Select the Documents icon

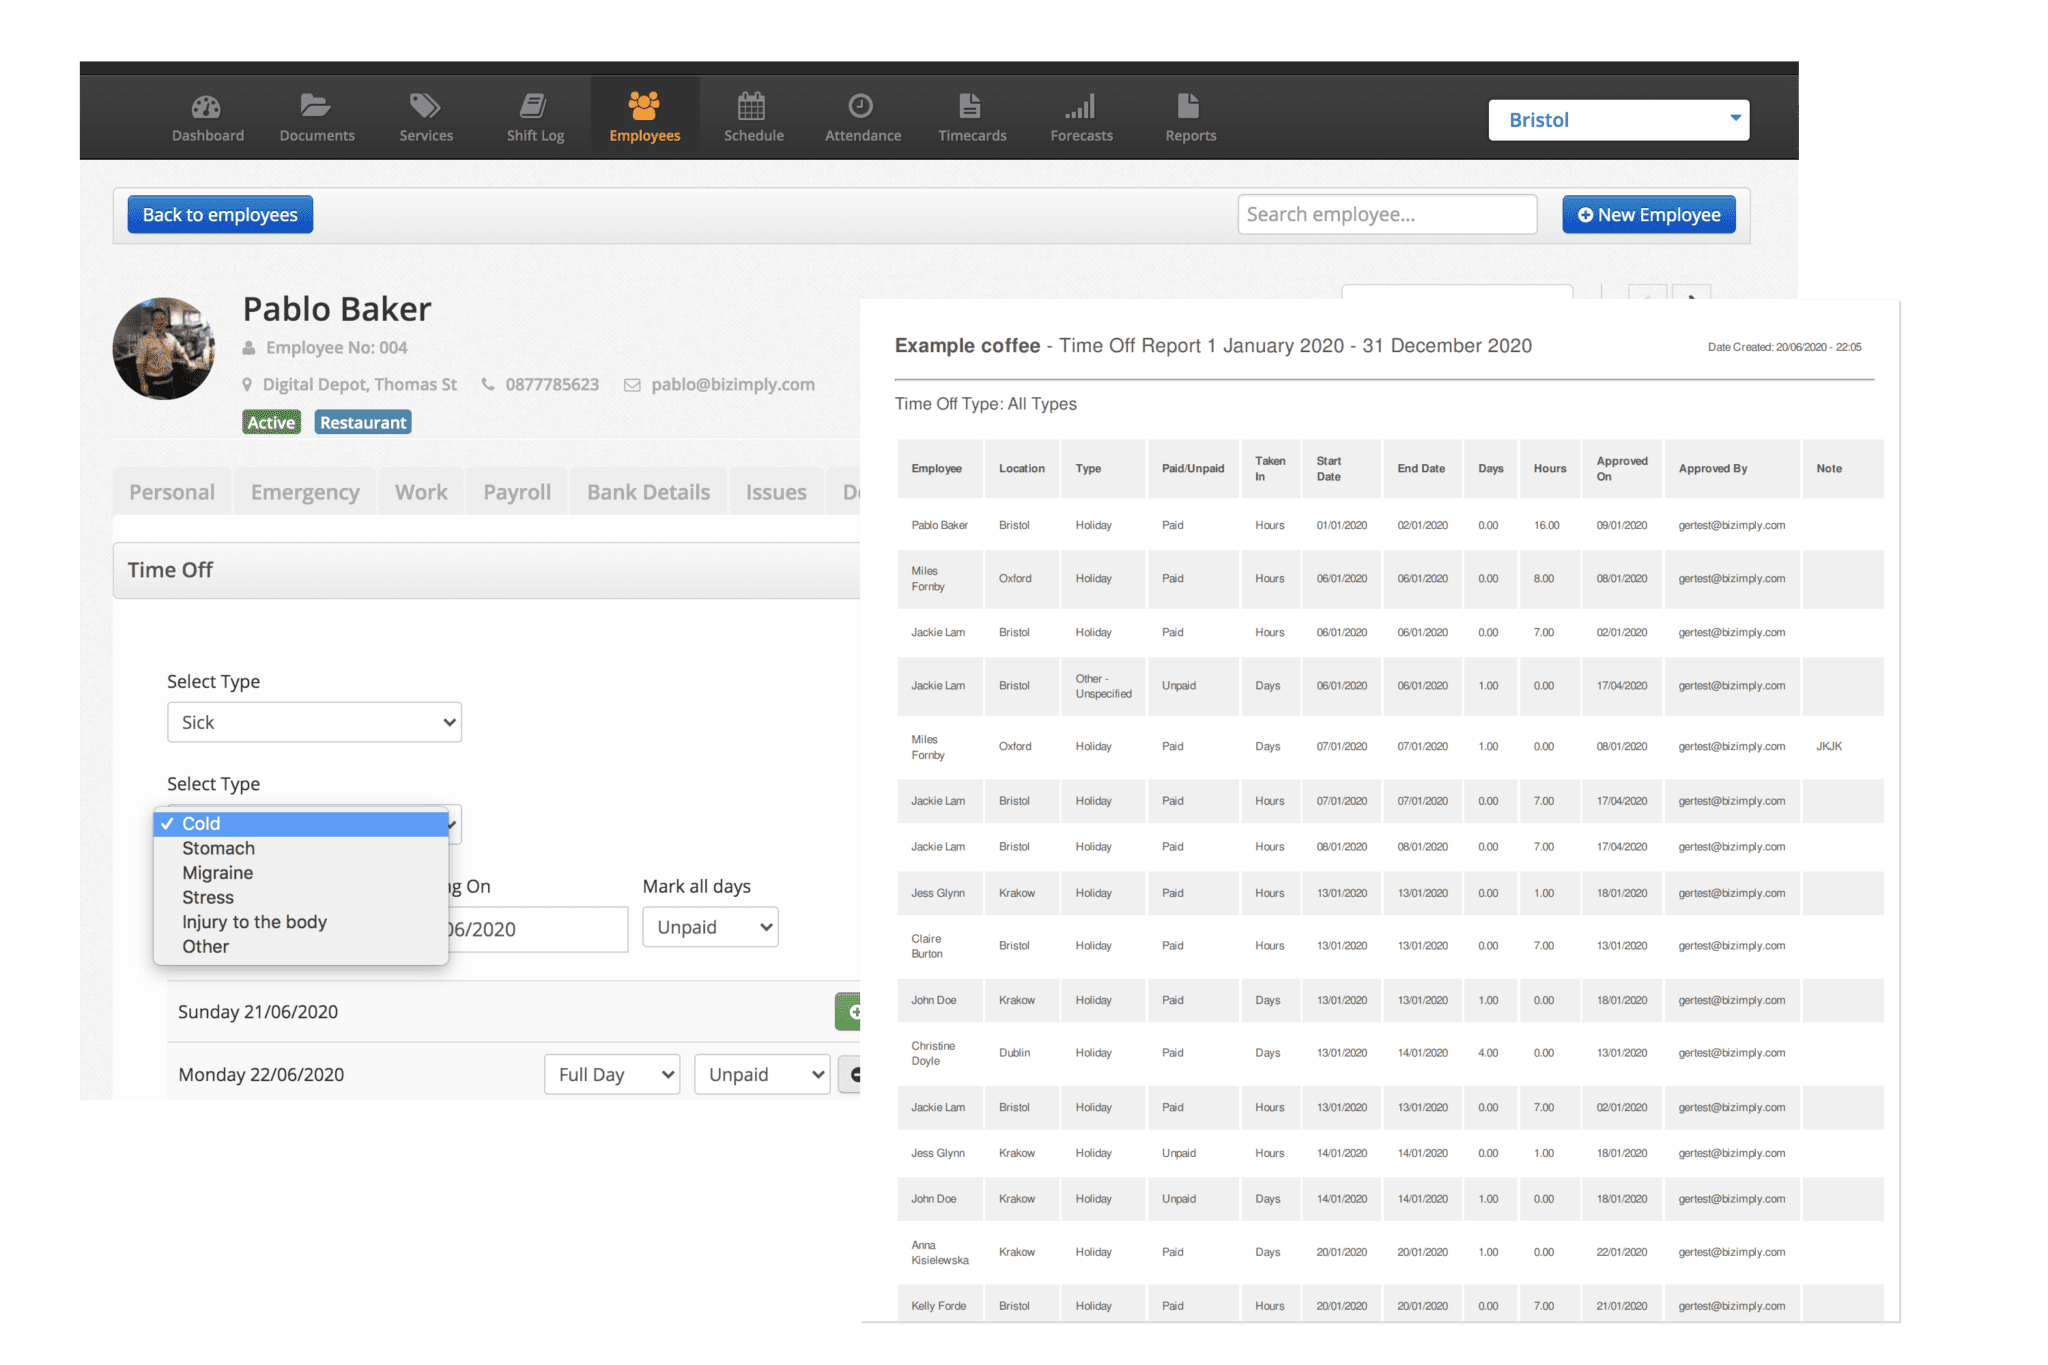pyautogui.click(x=316, y=115)
